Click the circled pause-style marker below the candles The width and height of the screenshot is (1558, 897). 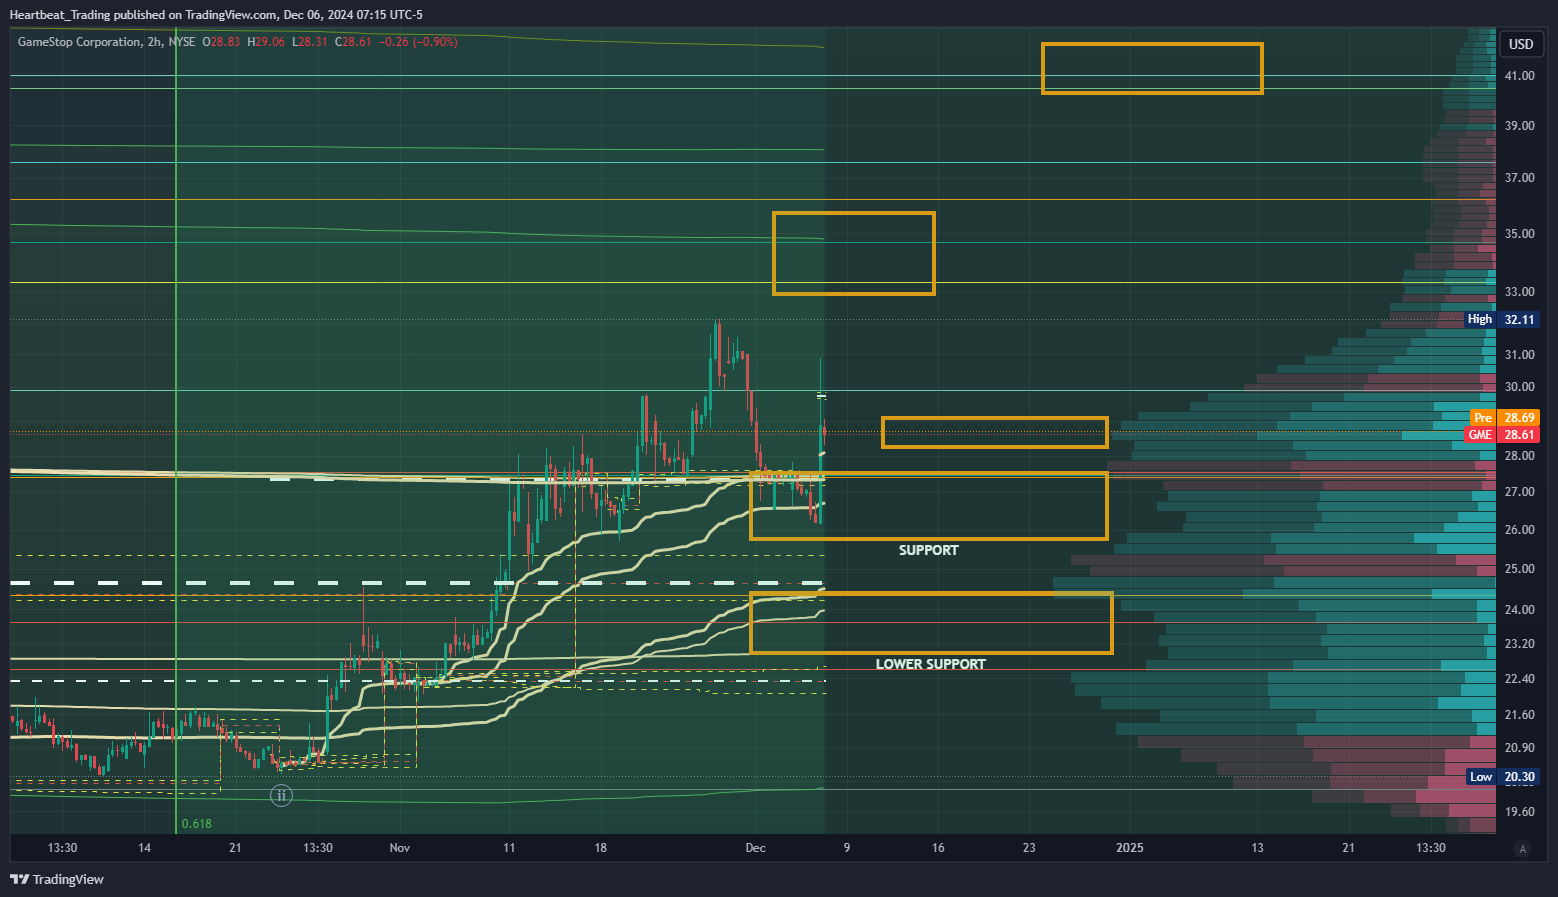click(282, 796)
